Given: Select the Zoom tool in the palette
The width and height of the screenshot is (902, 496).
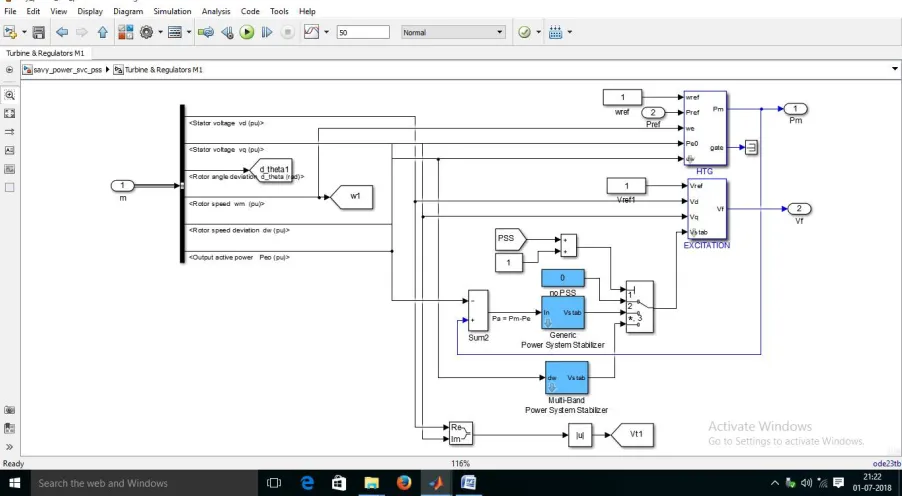Looking at the screenshot, I should click(9, 95).
